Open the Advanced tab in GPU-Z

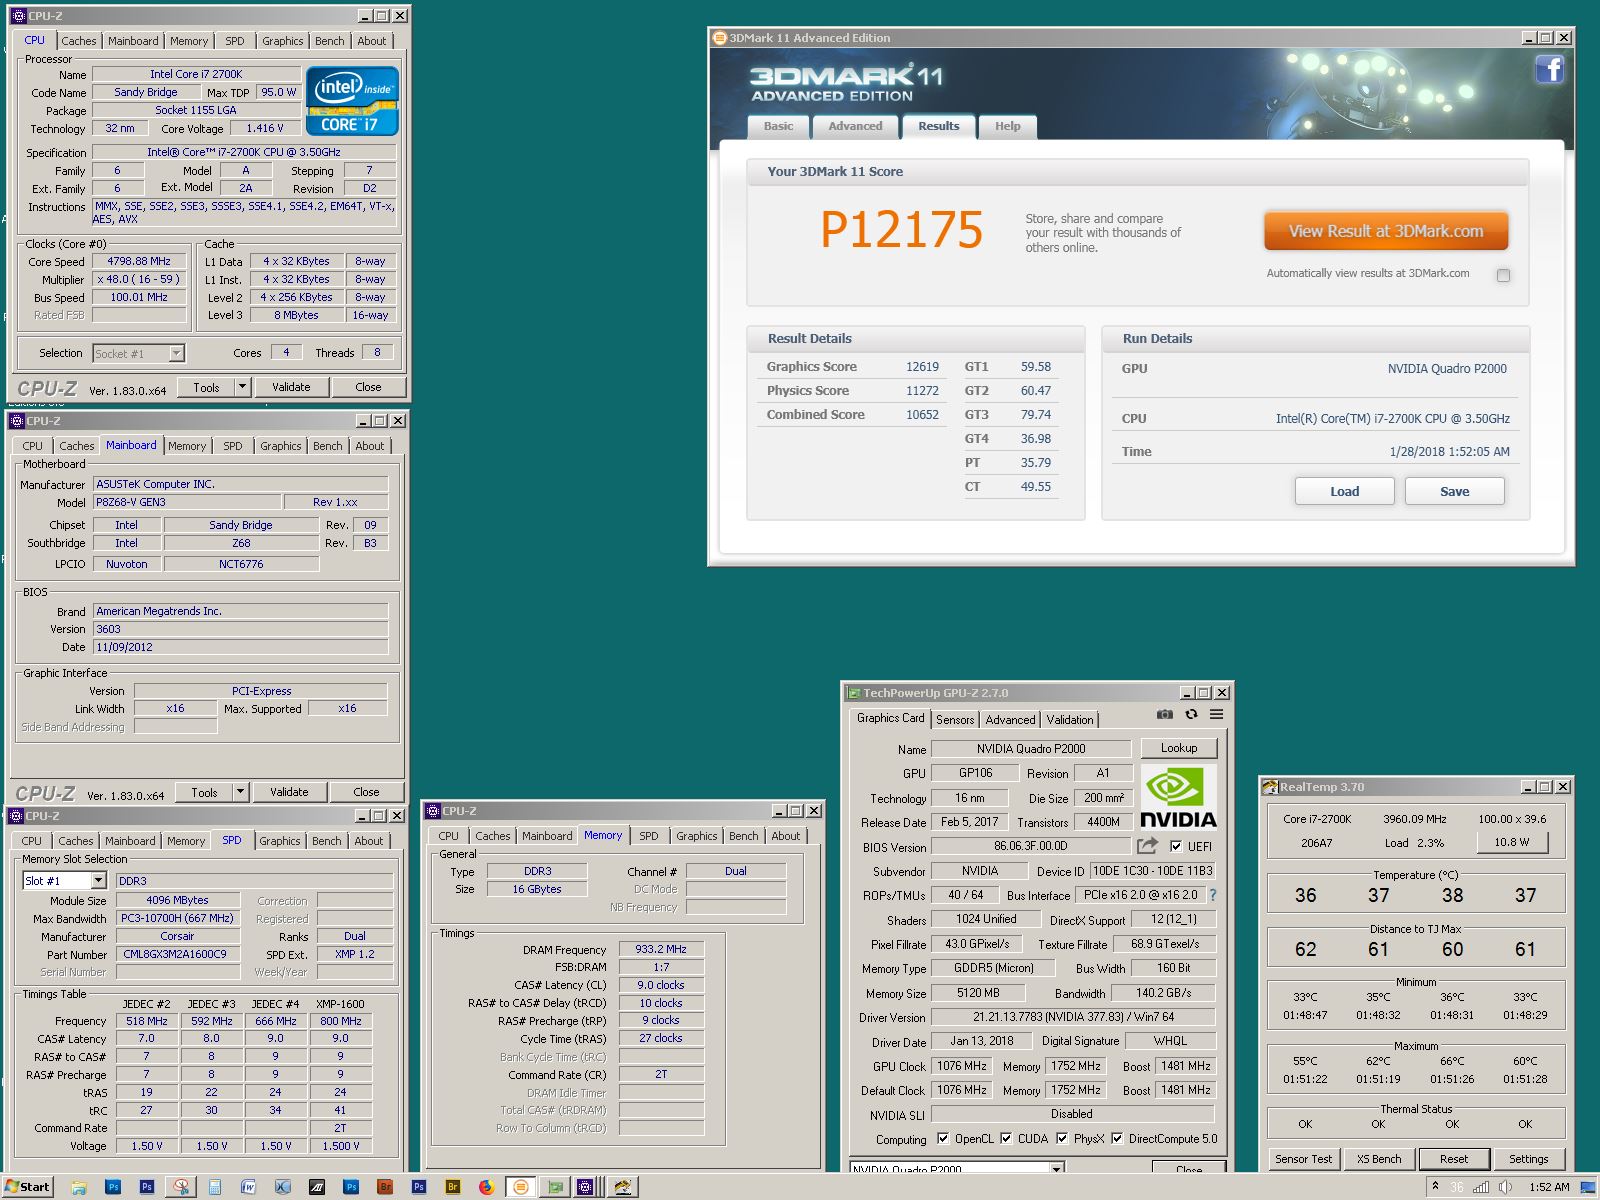click(x=1010, y=720)
